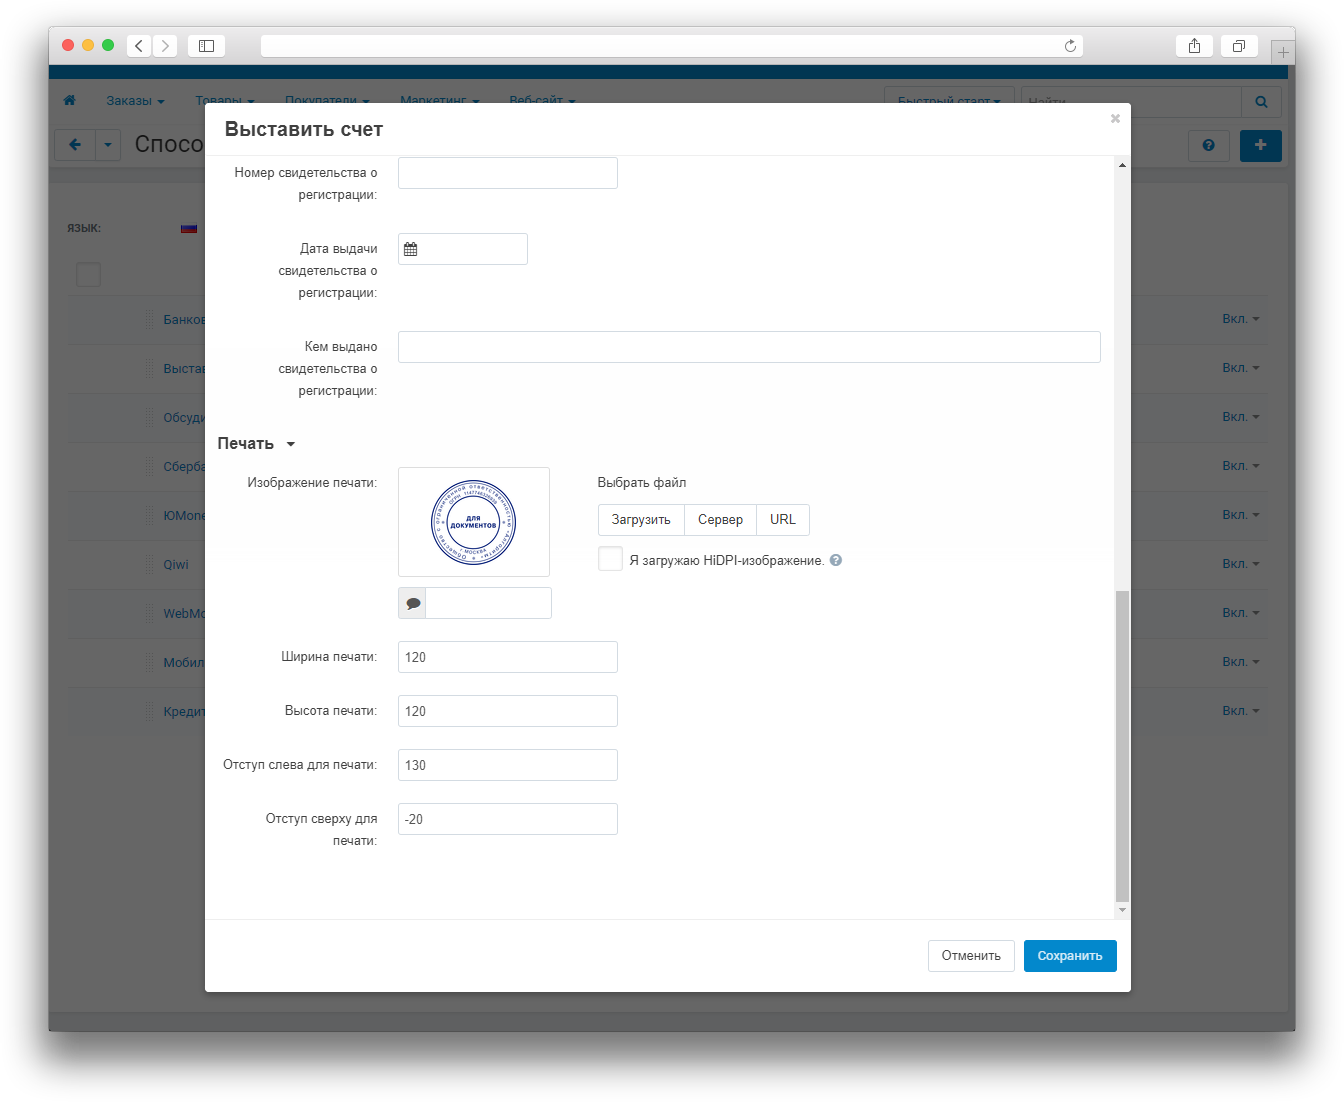This screenshot has width=1344, height=1102.
Task: Click the comment bubble icon under stamp image
Action: point(413,603)
